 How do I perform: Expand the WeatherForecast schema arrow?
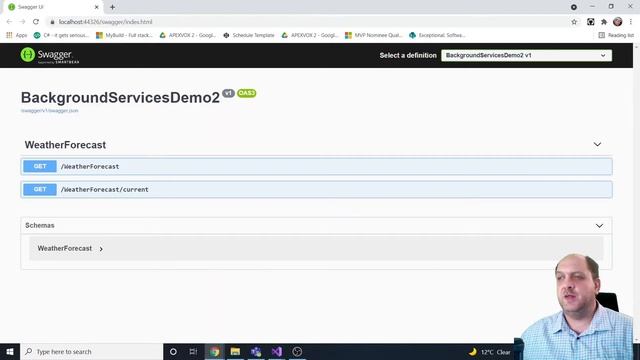point(101,249)
